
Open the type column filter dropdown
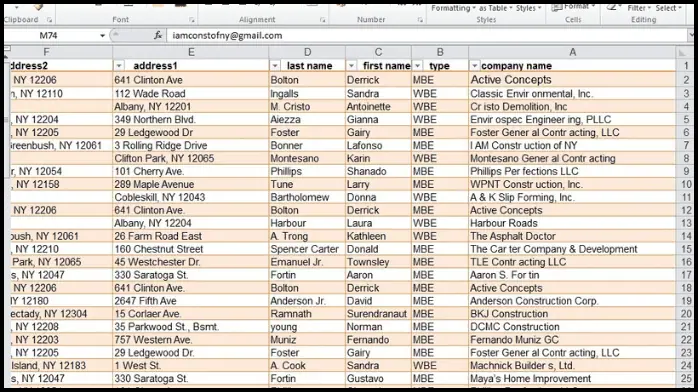tap(418, 66)
